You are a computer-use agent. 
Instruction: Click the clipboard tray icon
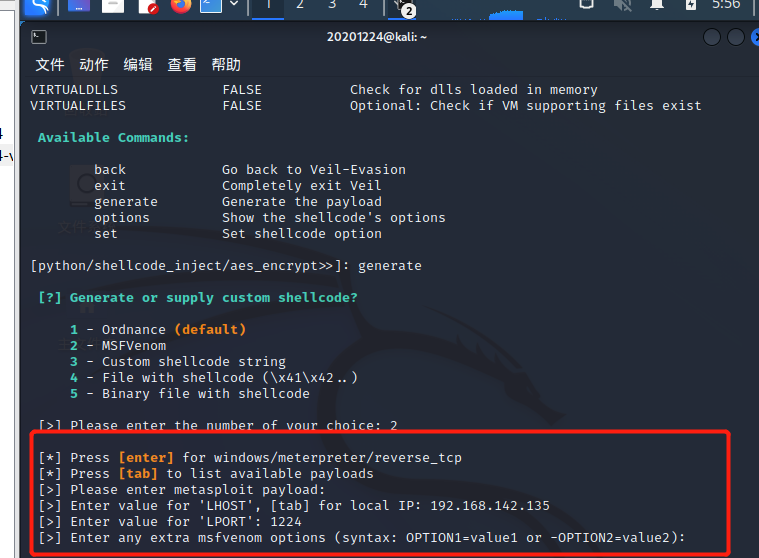(x=586, y=5)
